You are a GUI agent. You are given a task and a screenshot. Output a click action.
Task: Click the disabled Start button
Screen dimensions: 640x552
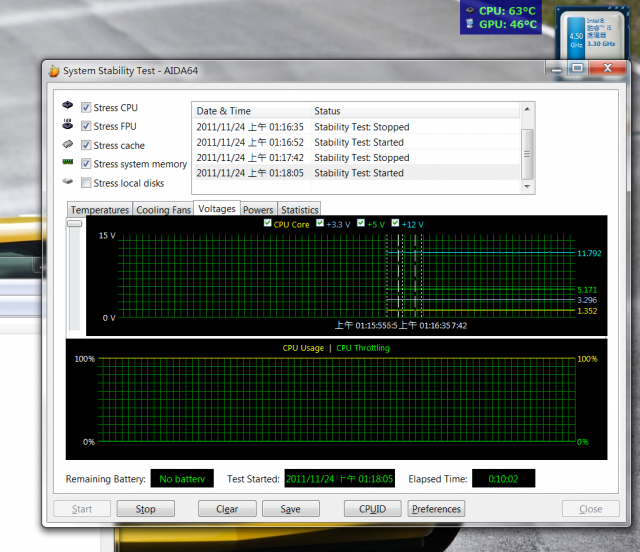(x=82, y=509)
